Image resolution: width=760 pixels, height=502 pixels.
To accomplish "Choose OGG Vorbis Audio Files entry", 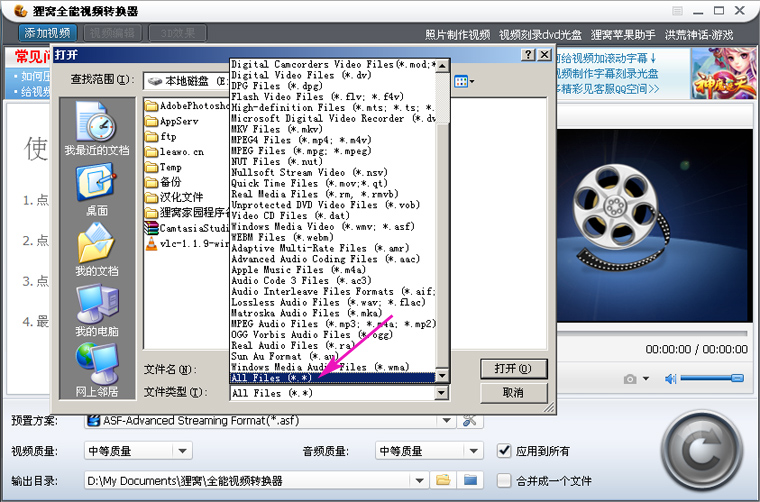I will tap(332, 334).
